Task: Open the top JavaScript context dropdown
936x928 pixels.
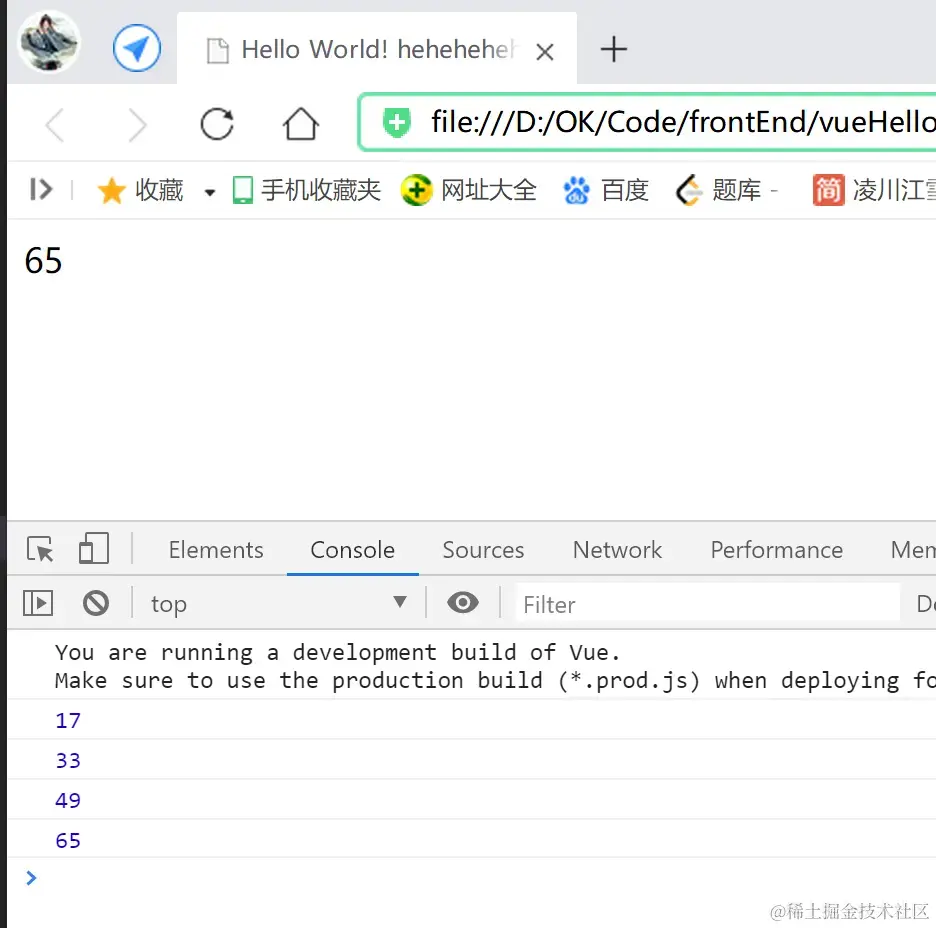Action: [279, 603]
